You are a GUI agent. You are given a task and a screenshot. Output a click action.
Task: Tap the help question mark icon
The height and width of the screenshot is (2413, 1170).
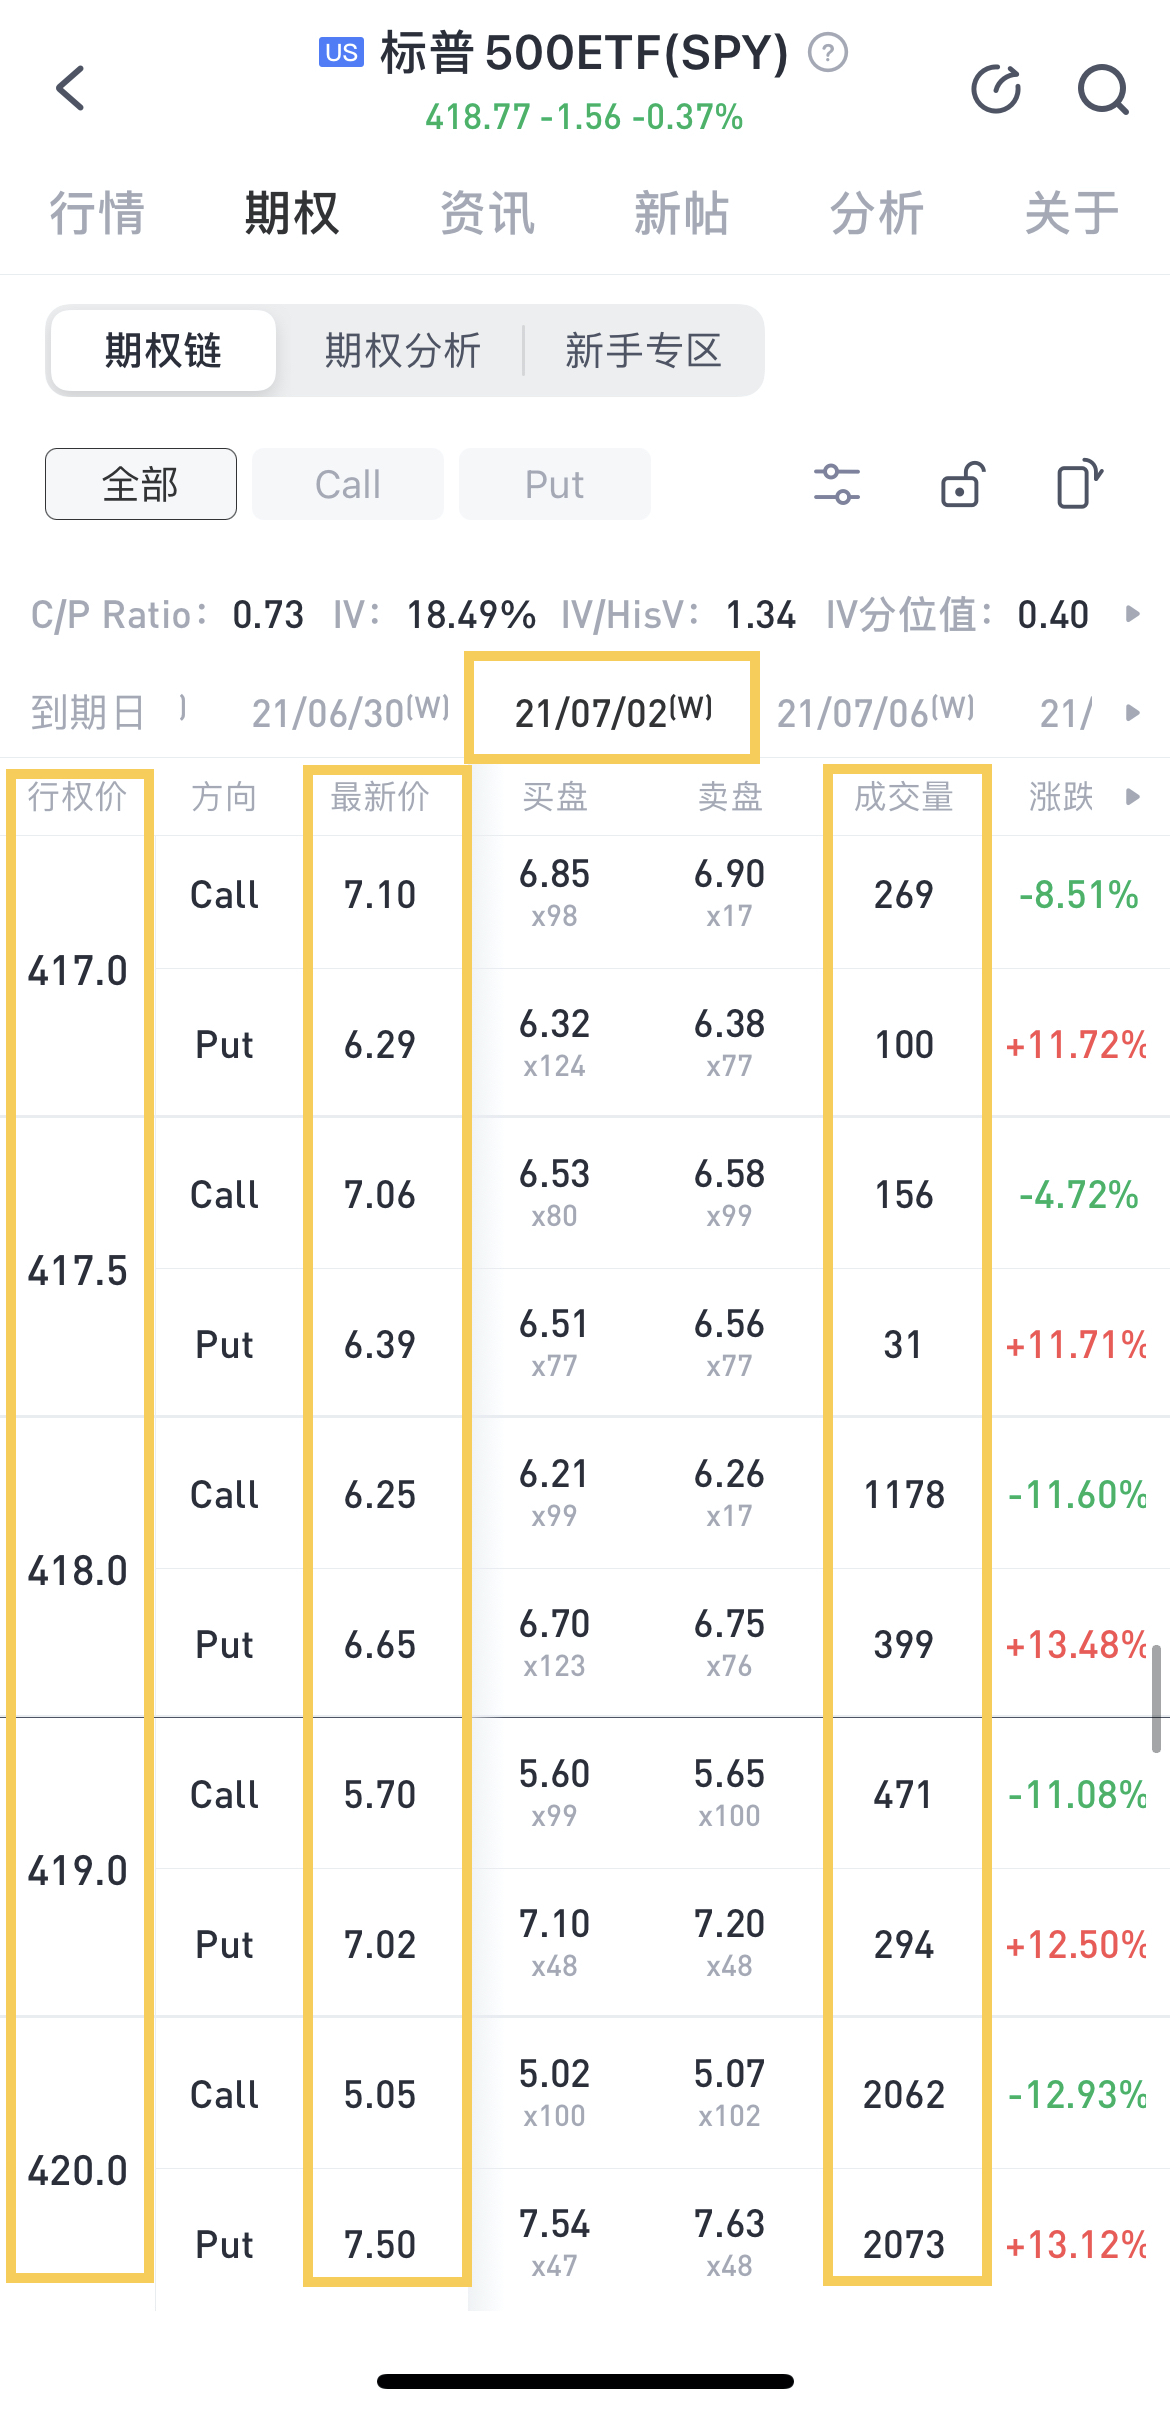point(828,52)
